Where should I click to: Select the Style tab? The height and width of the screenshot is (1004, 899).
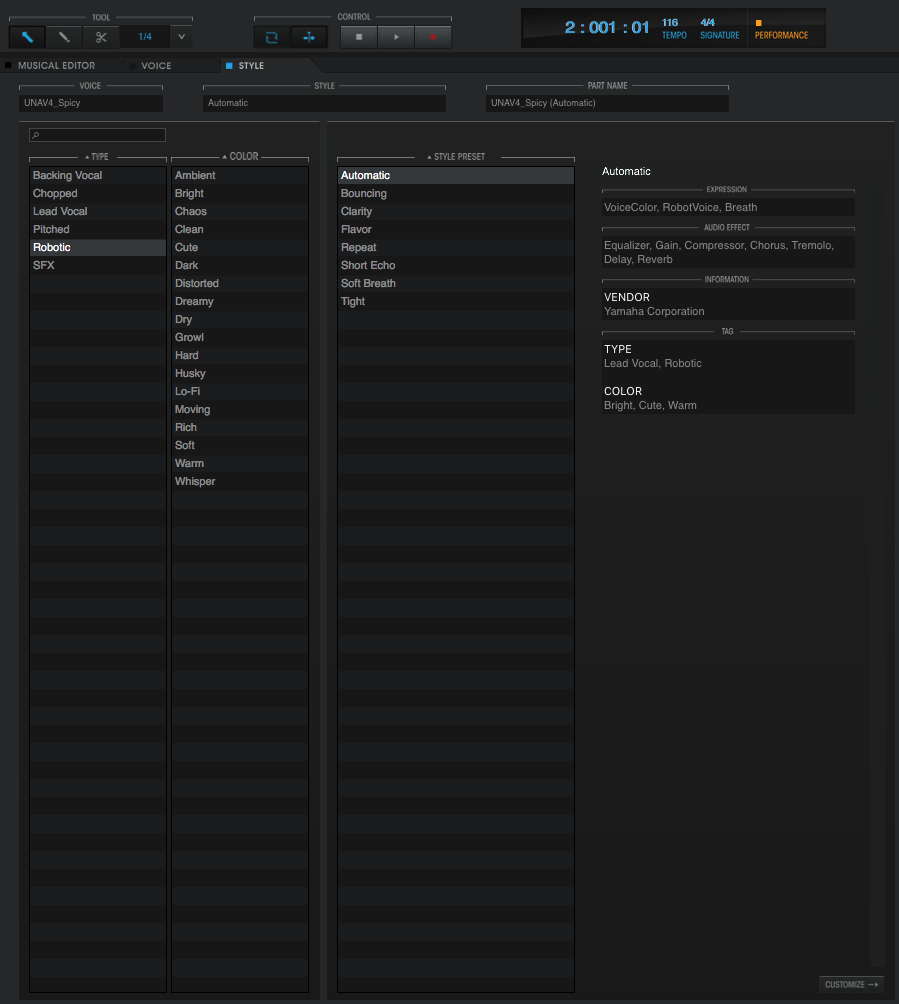click(x=251, y=65)
